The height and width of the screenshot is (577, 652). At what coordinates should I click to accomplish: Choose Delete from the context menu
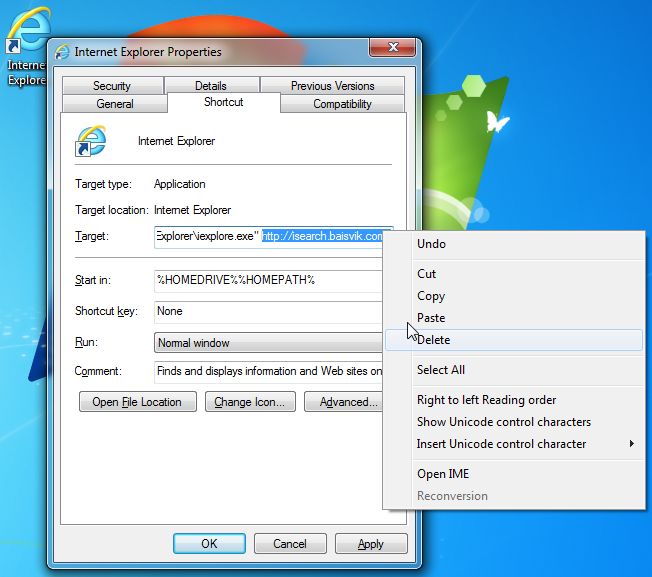coord(515,340)
